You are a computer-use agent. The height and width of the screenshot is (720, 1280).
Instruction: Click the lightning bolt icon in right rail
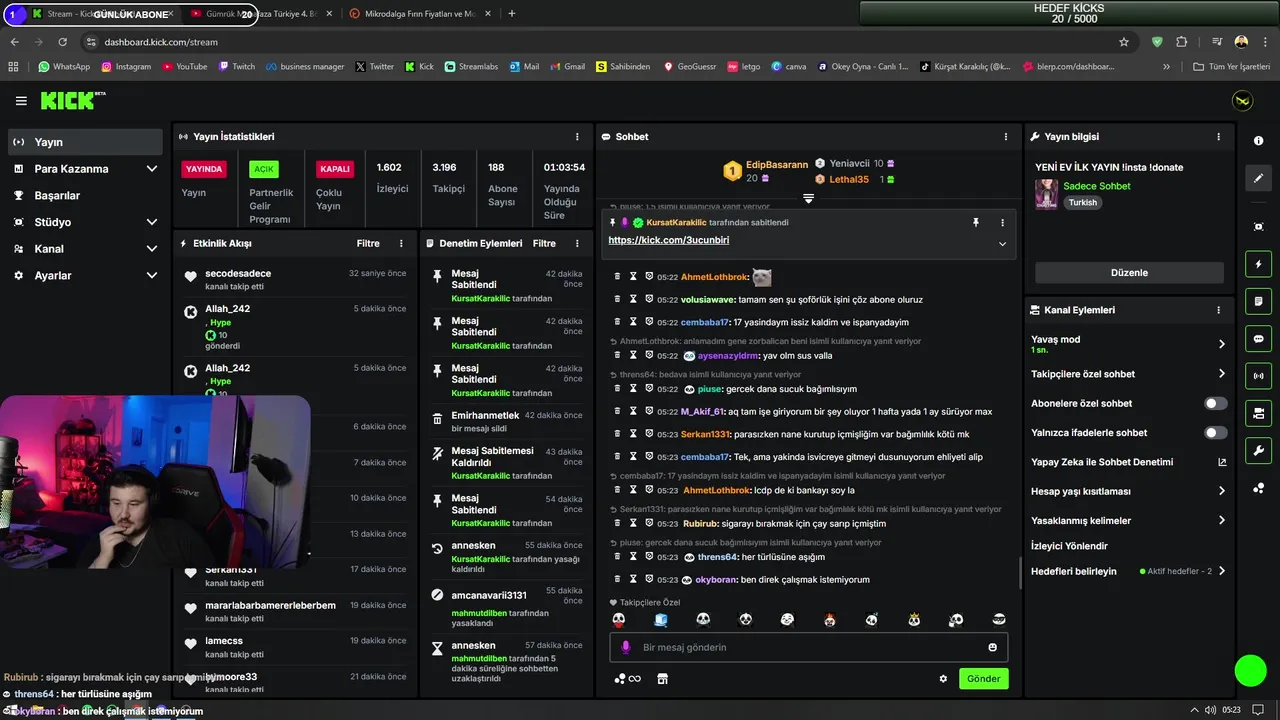coord(1258,264)
